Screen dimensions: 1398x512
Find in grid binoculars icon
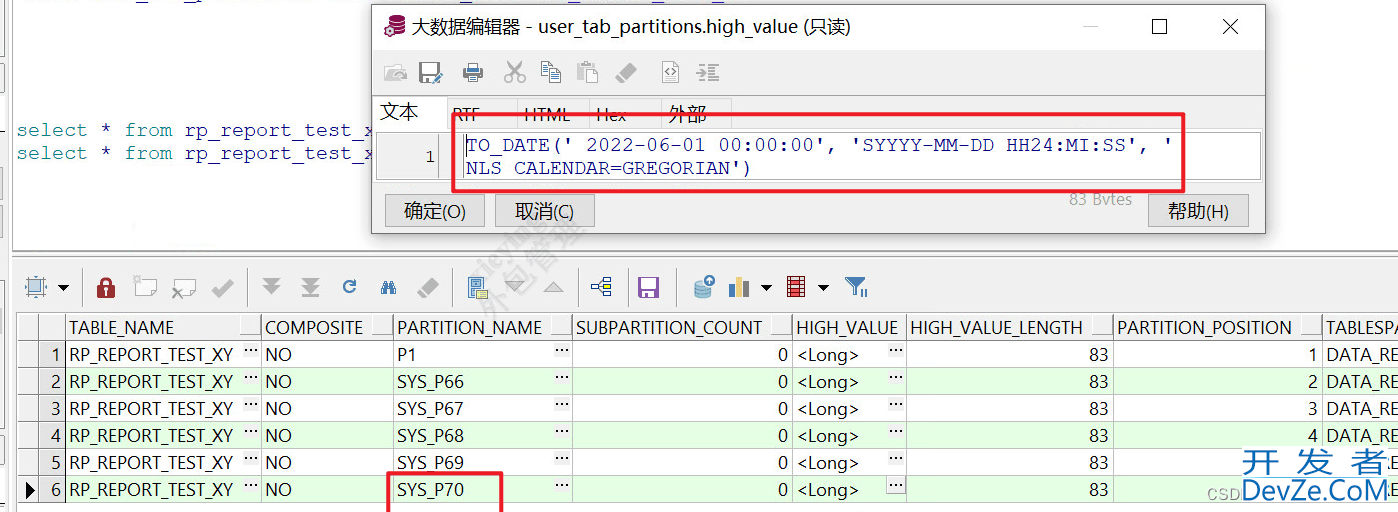(x=388, y=288)
